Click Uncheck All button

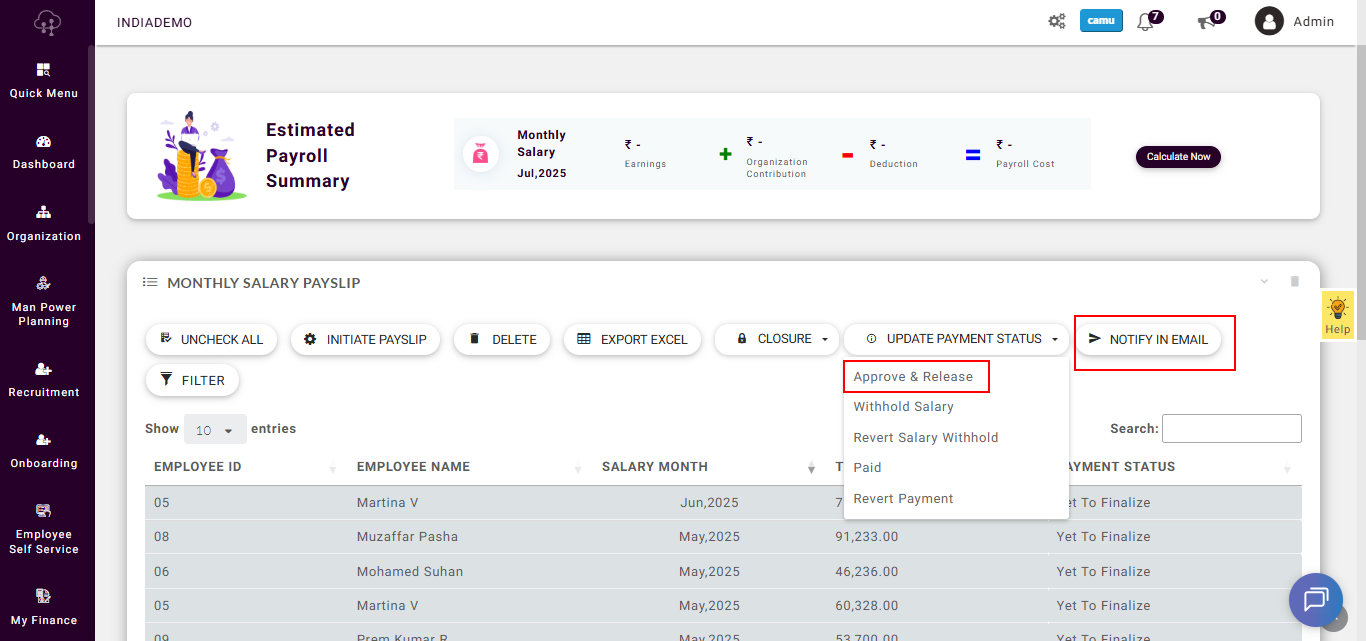click(x=211, y=340)
